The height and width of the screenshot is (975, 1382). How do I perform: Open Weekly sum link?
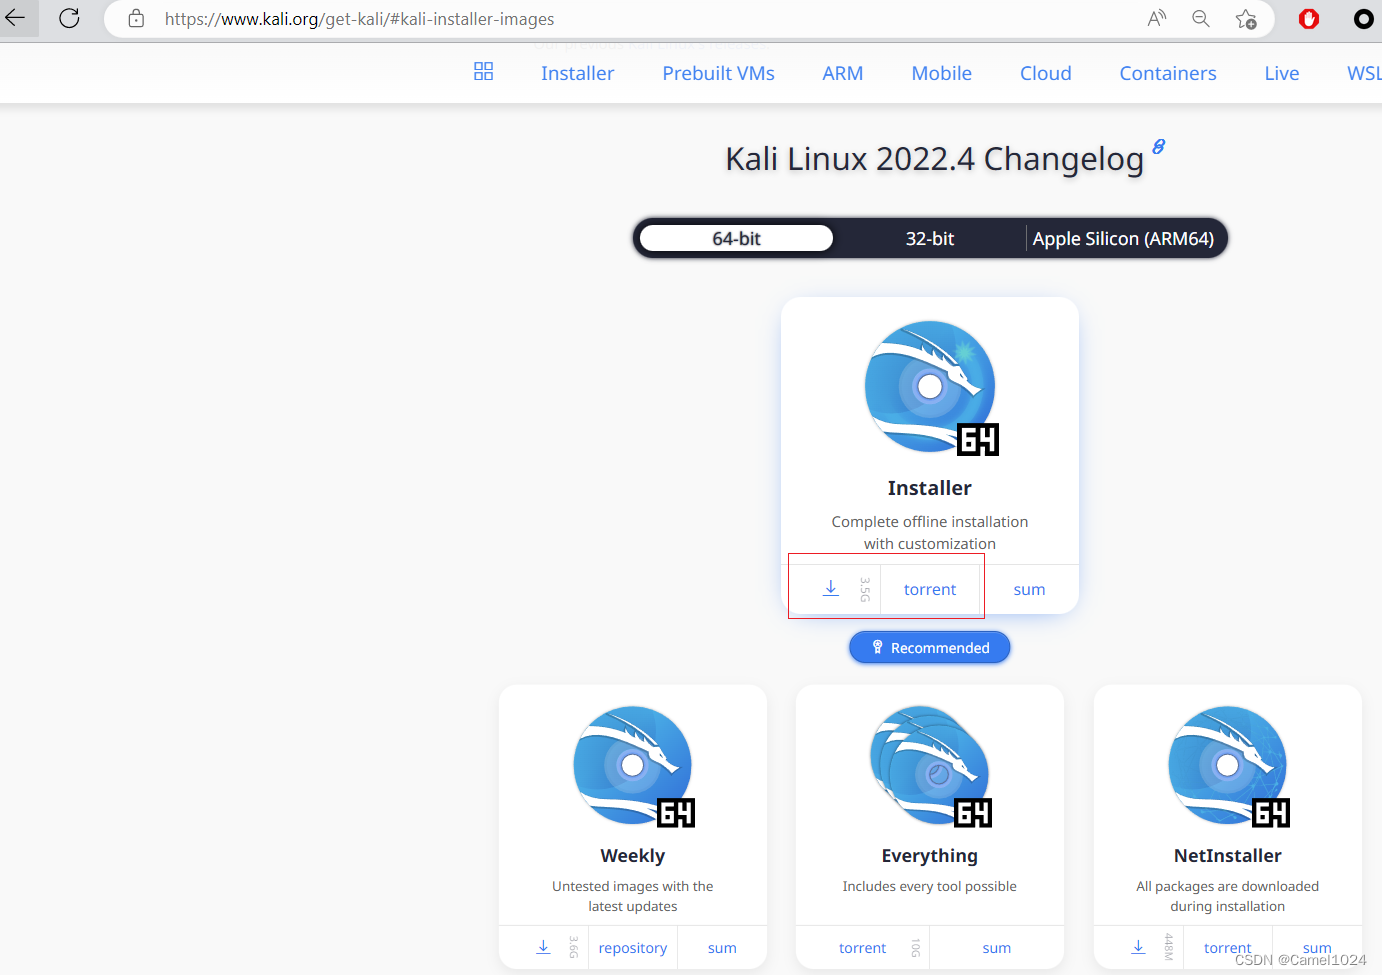[722, 947]
